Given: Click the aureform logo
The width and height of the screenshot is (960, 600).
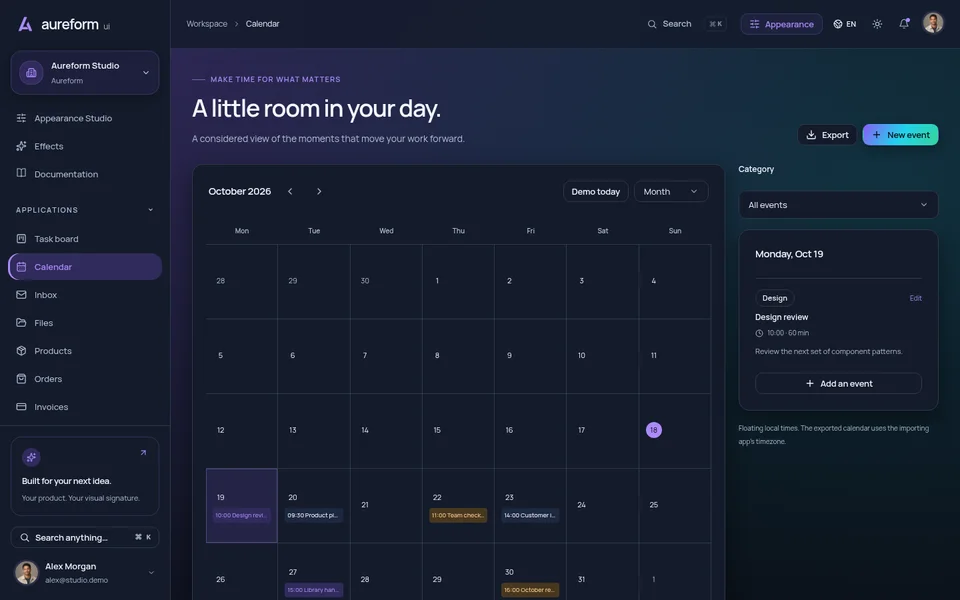Looking at the screenshot, I should [x=64, y=24].
